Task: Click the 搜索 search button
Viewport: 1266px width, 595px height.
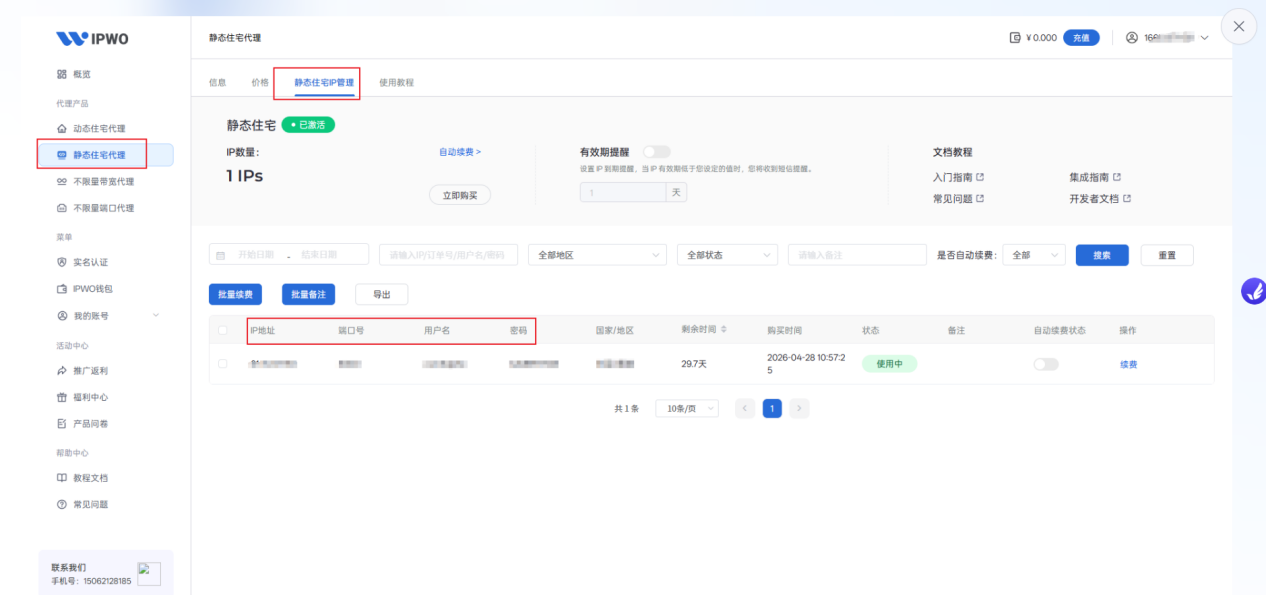Action: [x=1102, y=255]
